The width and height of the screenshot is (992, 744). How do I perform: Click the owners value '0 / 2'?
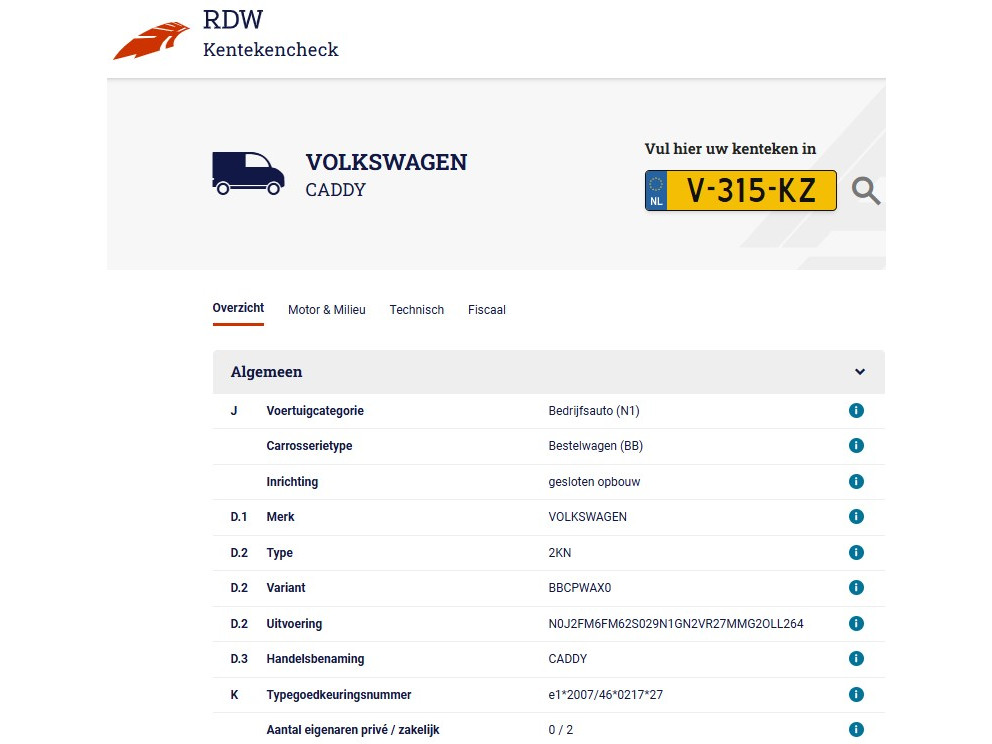[x=561, y=729]
